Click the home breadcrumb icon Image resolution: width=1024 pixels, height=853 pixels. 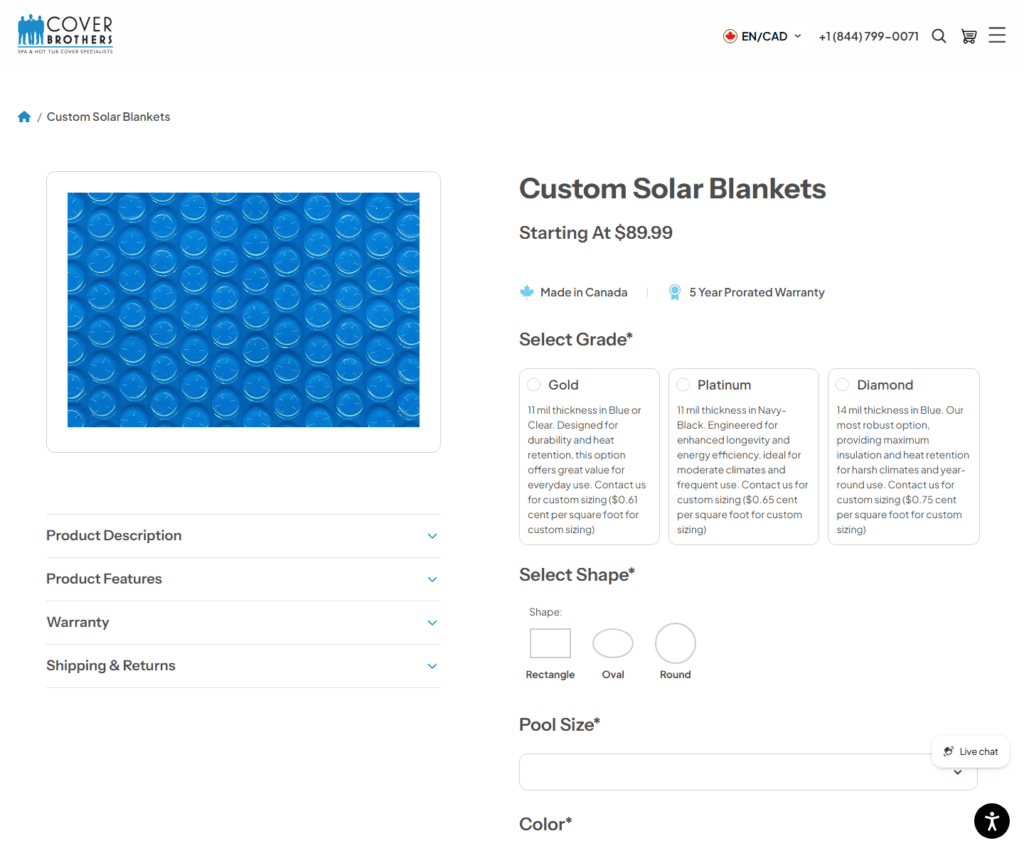(x=24, y=117)
